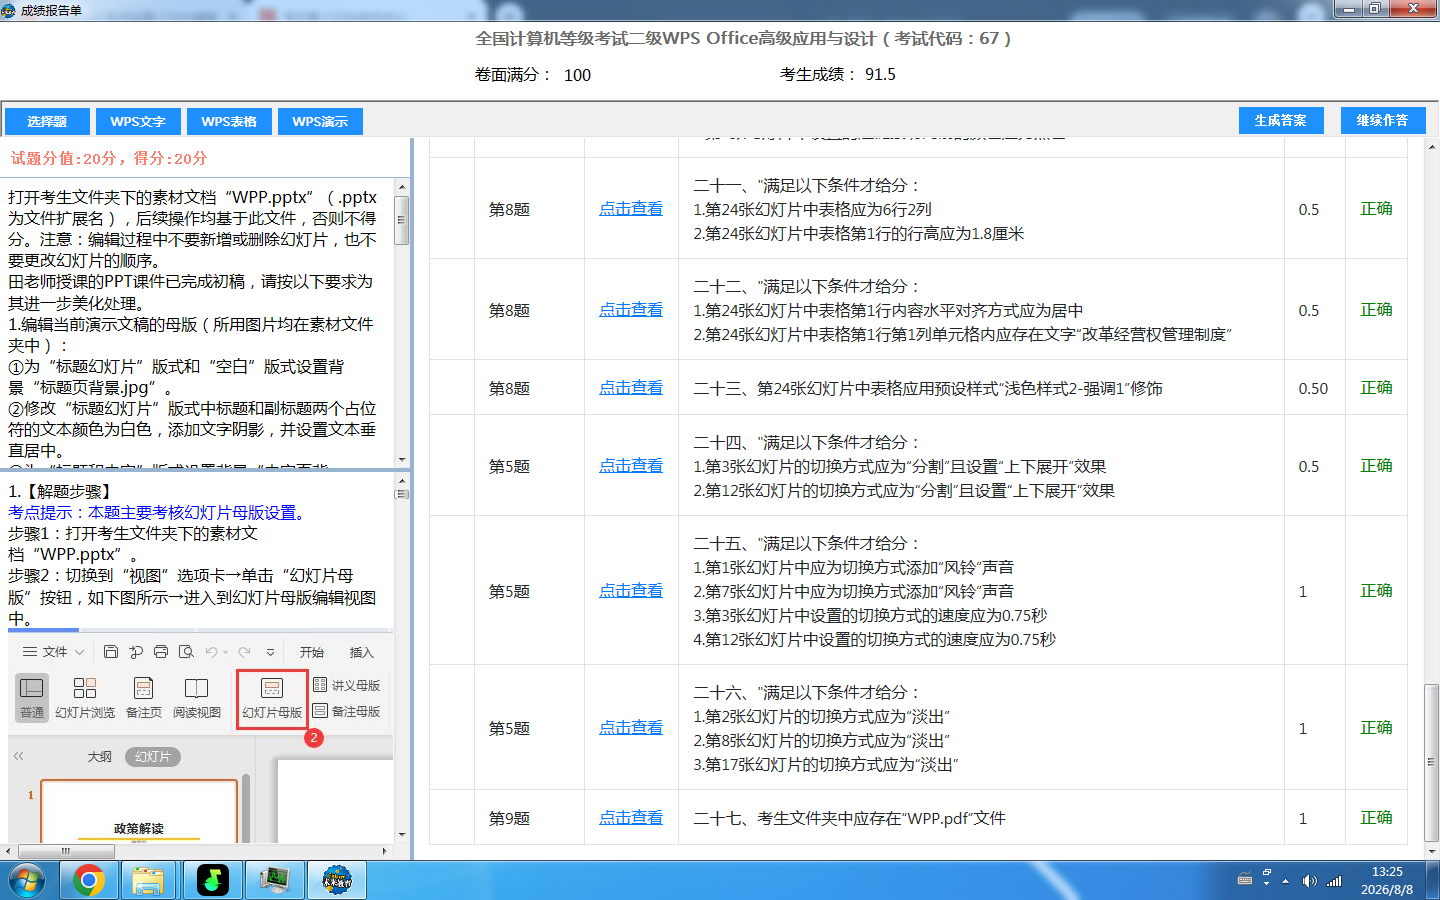Click the 卷面满分 value "100"
This screenshot has width=1440, height=900.
pos(577,75)
